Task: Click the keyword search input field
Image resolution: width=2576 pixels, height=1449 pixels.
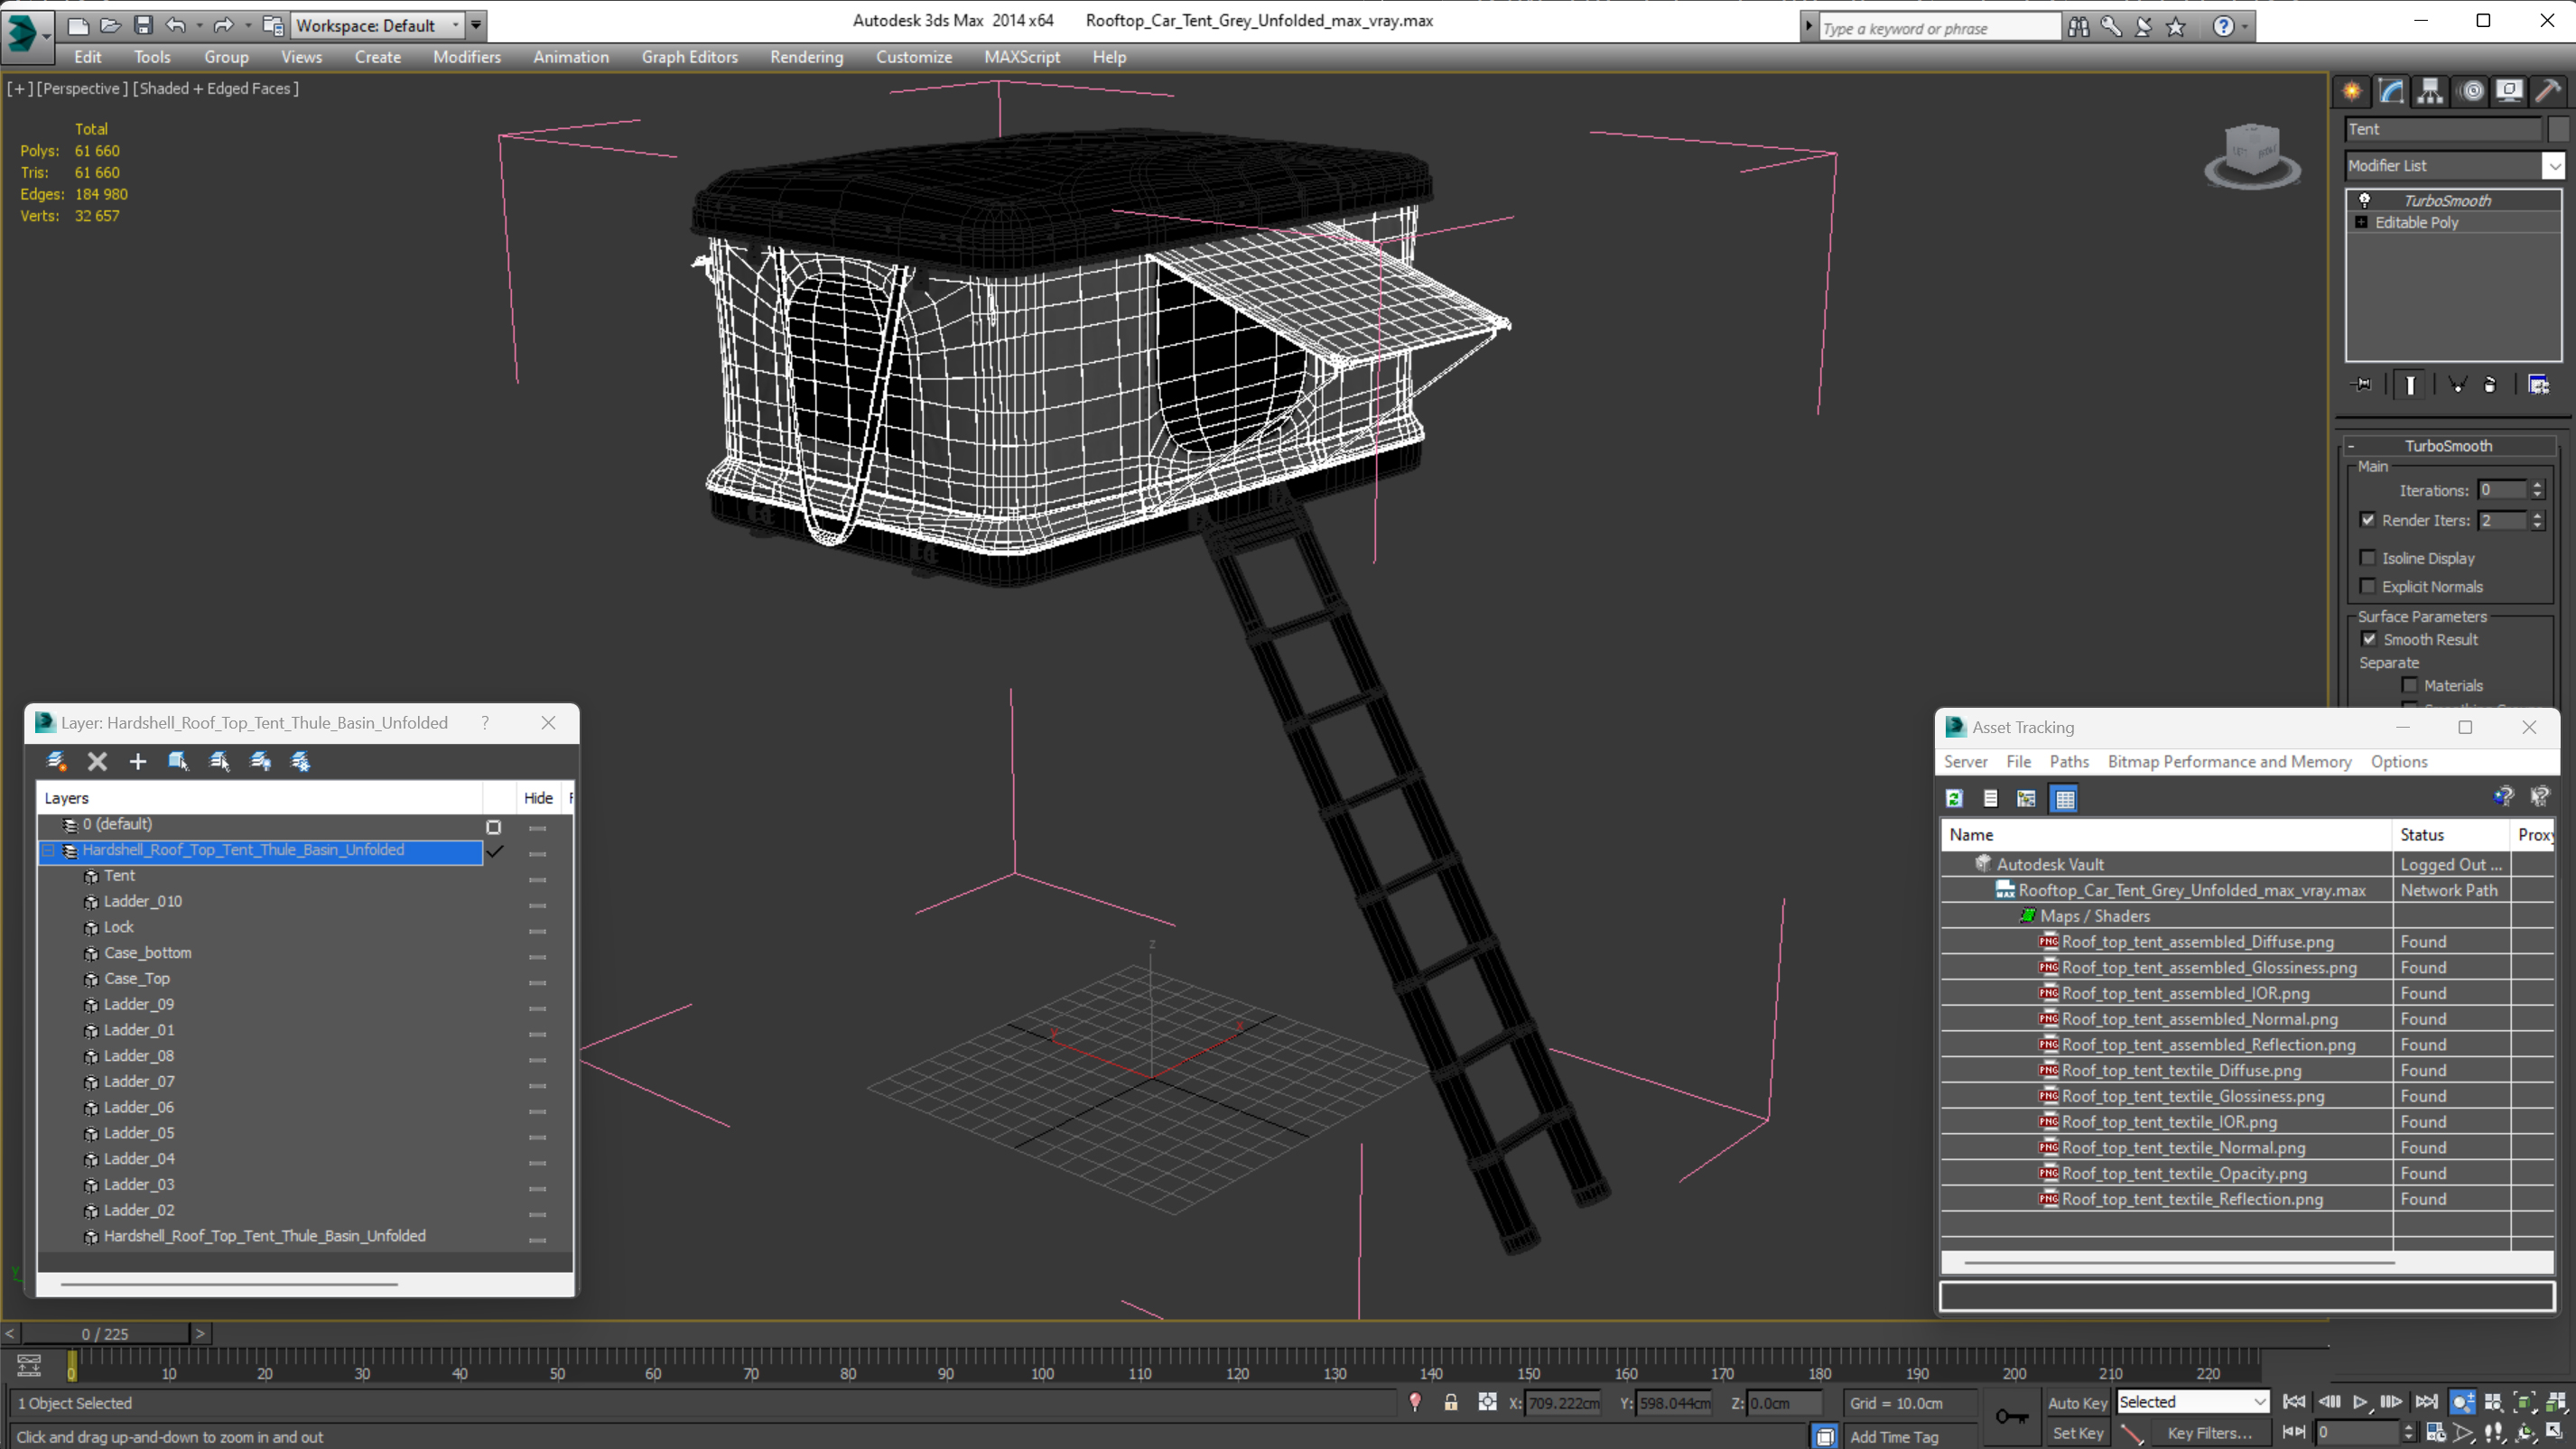Action: (x=1938, y=28)
